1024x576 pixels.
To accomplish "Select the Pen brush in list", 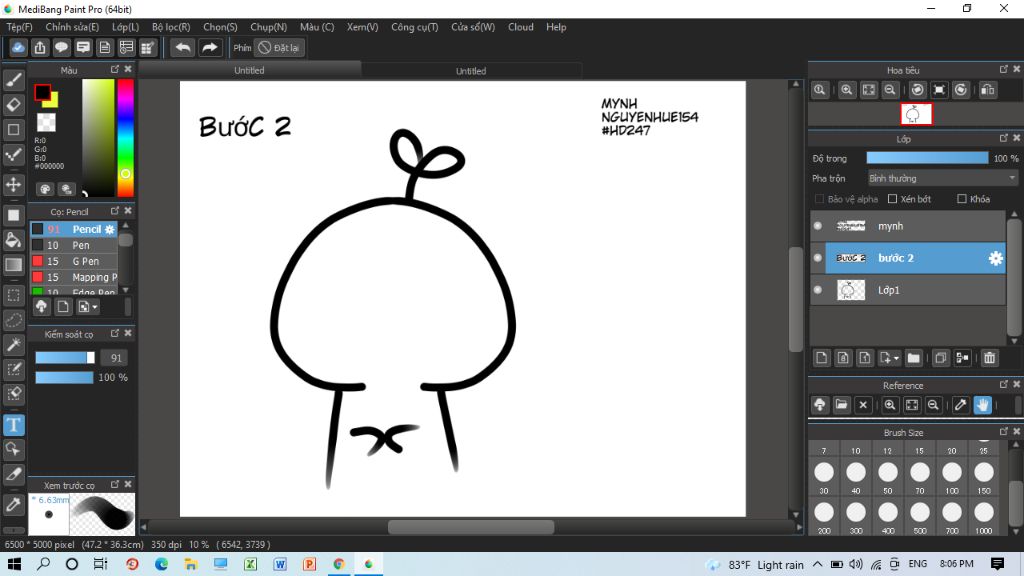I will click(74, 246).
